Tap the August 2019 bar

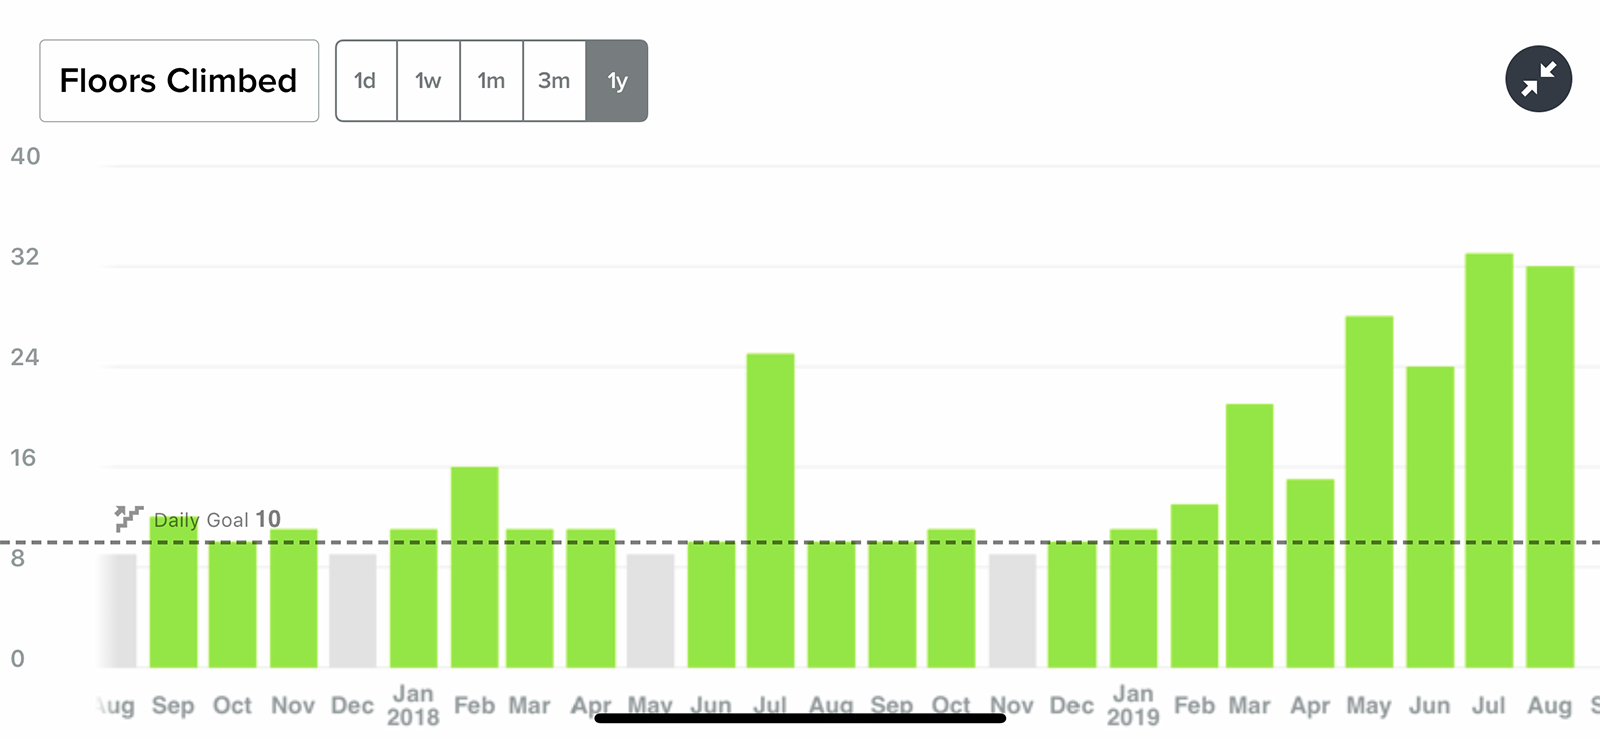tap(1549, 466)
